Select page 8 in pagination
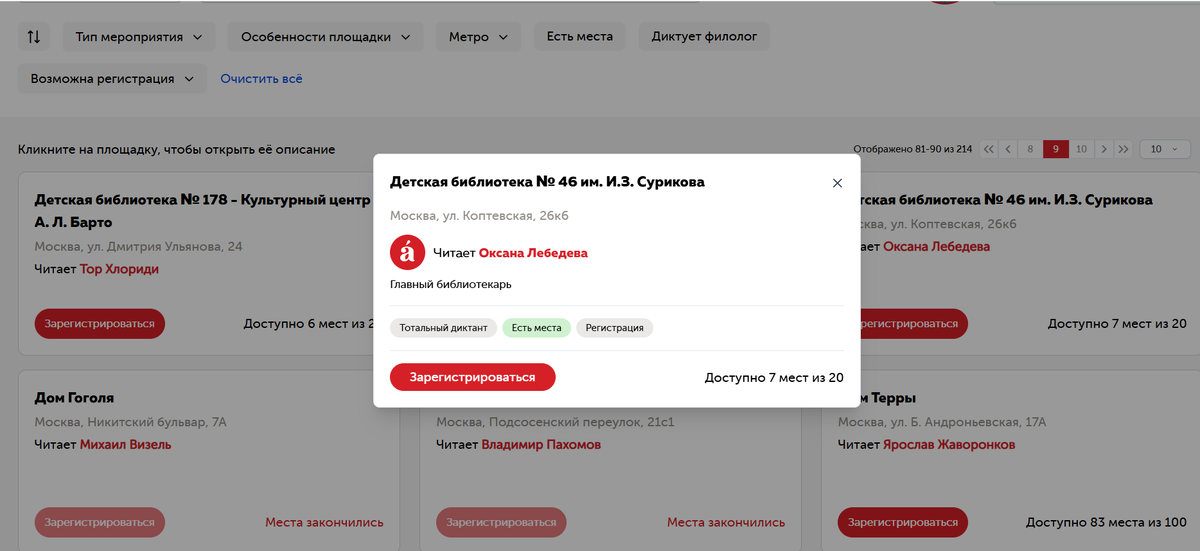The height and width of the screenshot is (551, 1200). click(1030, 149)
